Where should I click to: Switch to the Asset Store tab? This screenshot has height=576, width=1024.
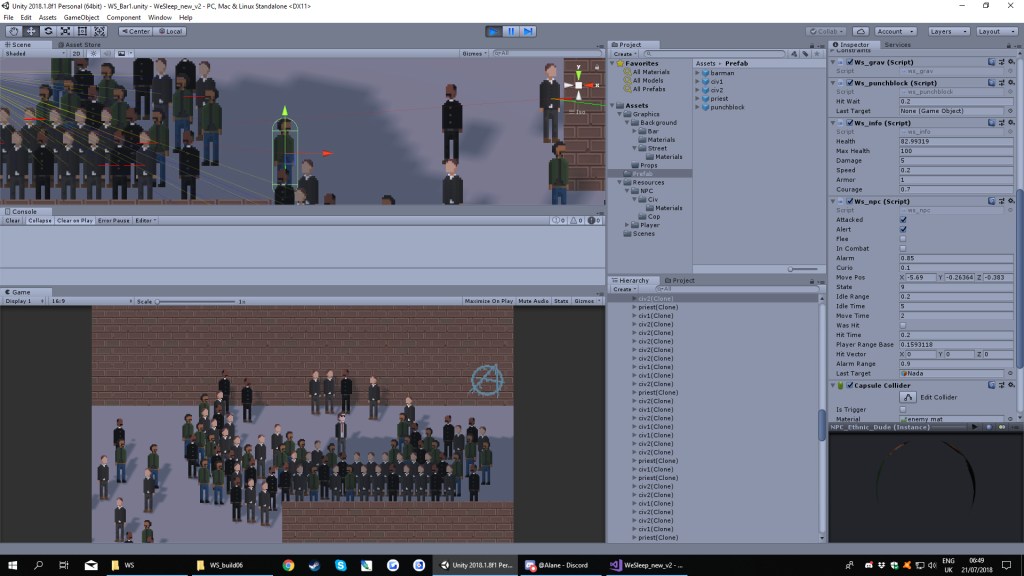point(80,44)
